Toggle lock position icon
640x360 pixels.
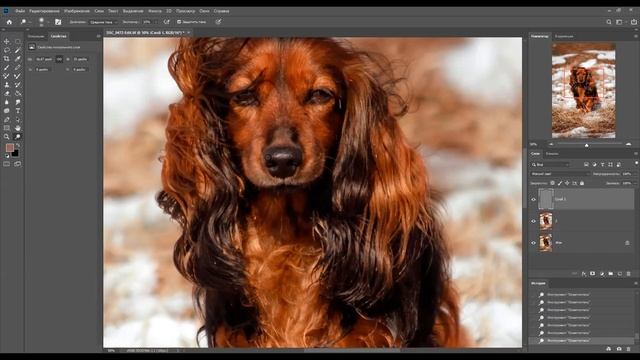567,183
